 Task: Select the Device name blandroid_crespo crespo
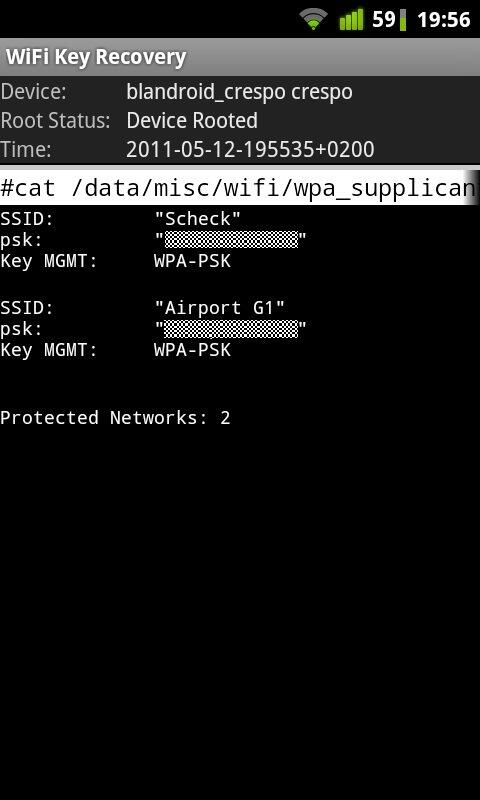click(x=239, y=92)
